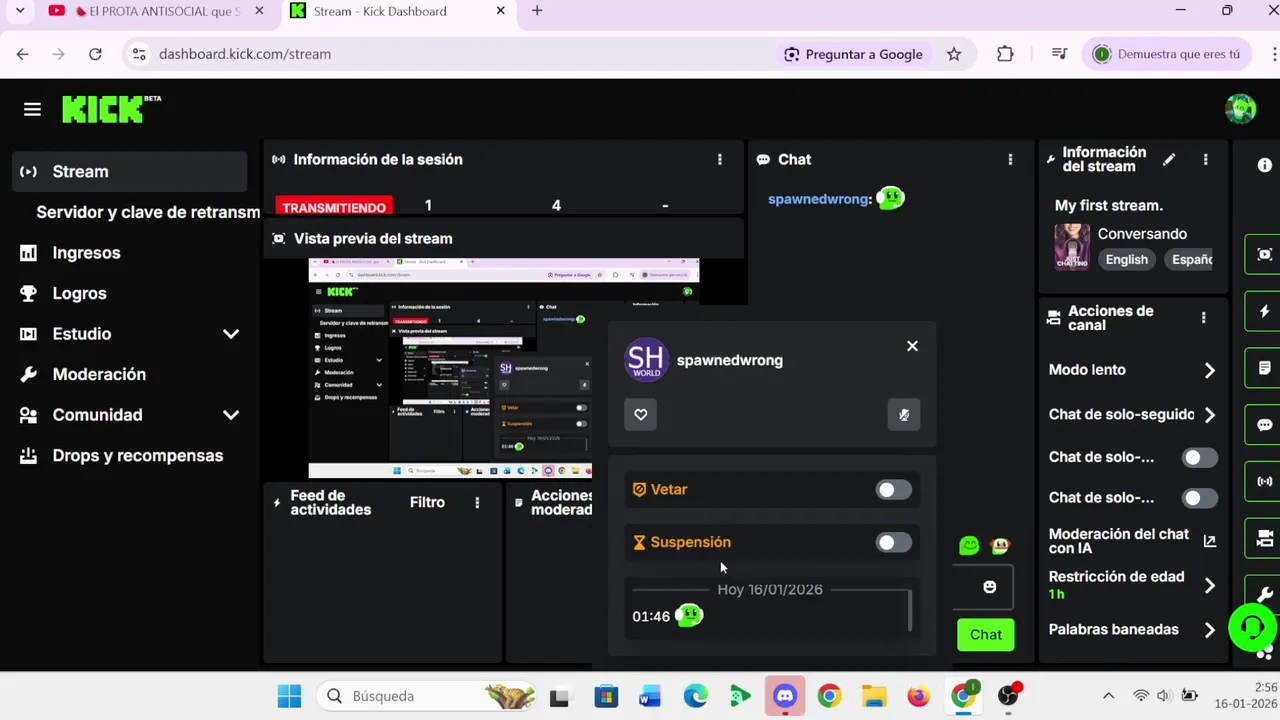1280x720 pixels.
Task: Click the camera actions icon in right sidebar
Action: [1264, 538]
